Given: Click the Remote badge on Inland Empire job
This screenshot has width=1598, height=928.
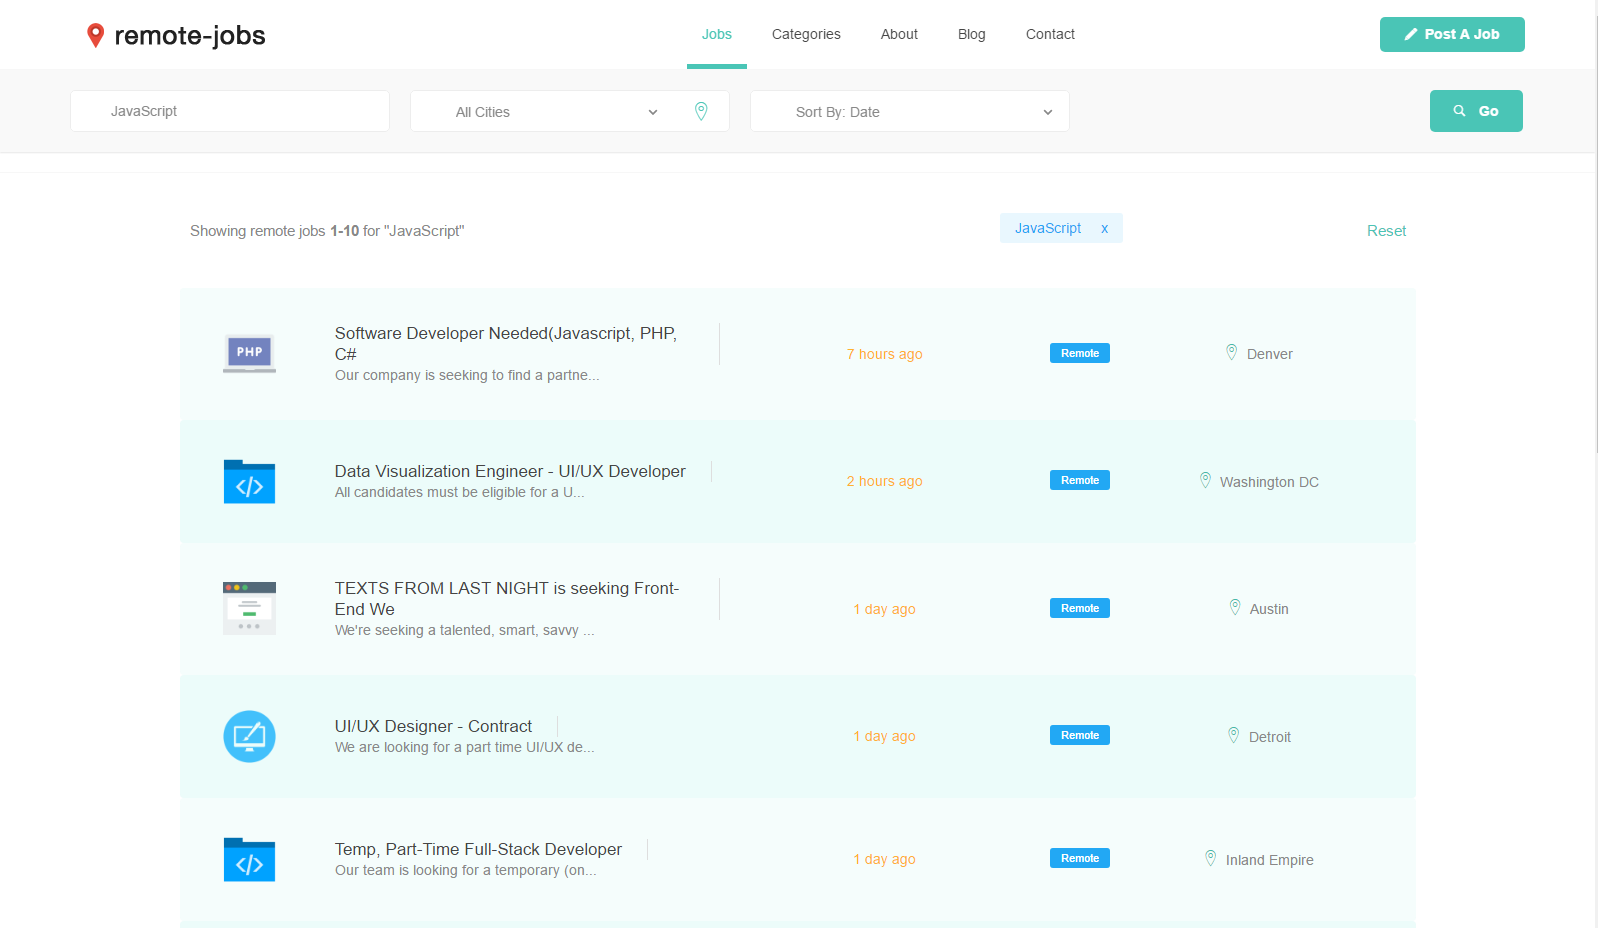Looking at the screenshot, I should [x=1080, y=858].
